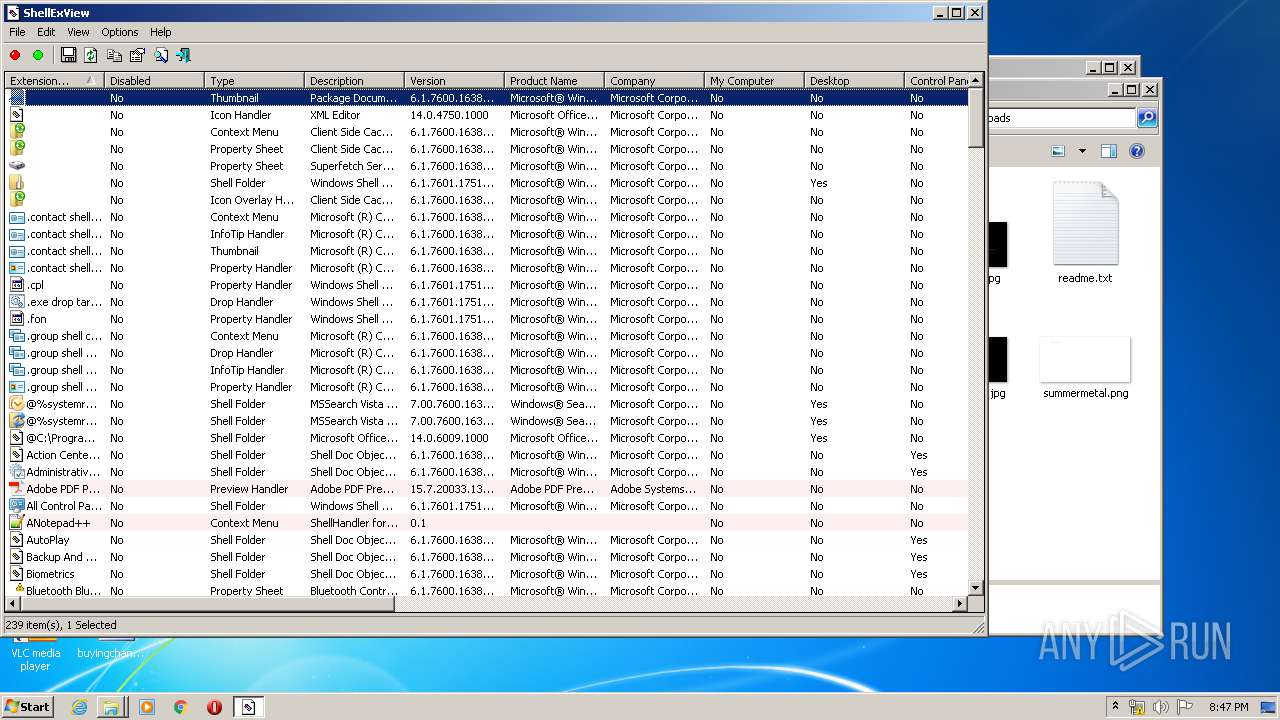Screen dimensions: 1280x720
Task: Open Opera from the taskbar
Action: tap(214, 707)
